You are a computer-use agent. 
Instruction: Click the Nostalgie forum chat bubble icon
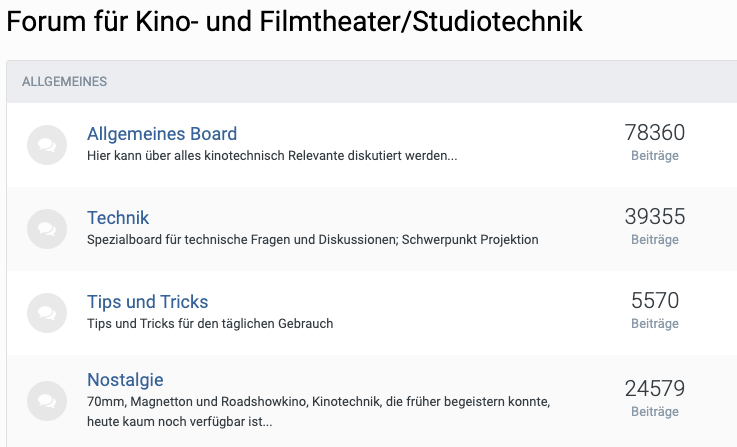coord(47,401)
